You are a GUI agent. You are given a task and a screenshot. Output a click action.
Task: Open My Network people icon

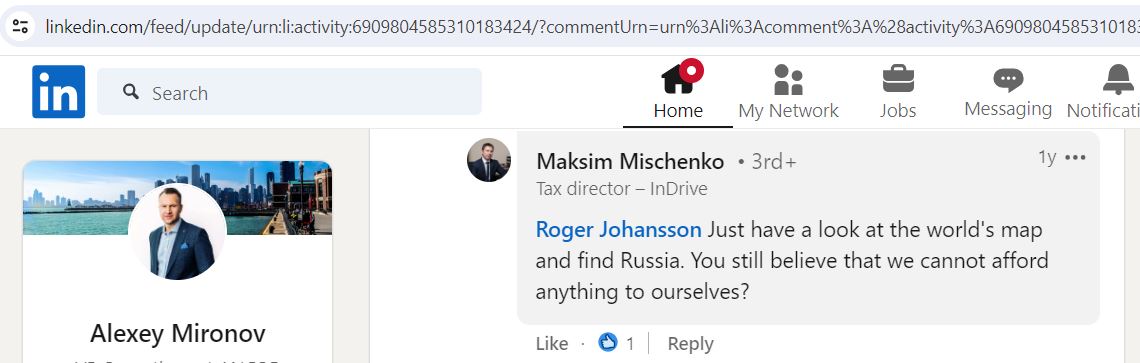pyautogui.click(x=788, y=79)
